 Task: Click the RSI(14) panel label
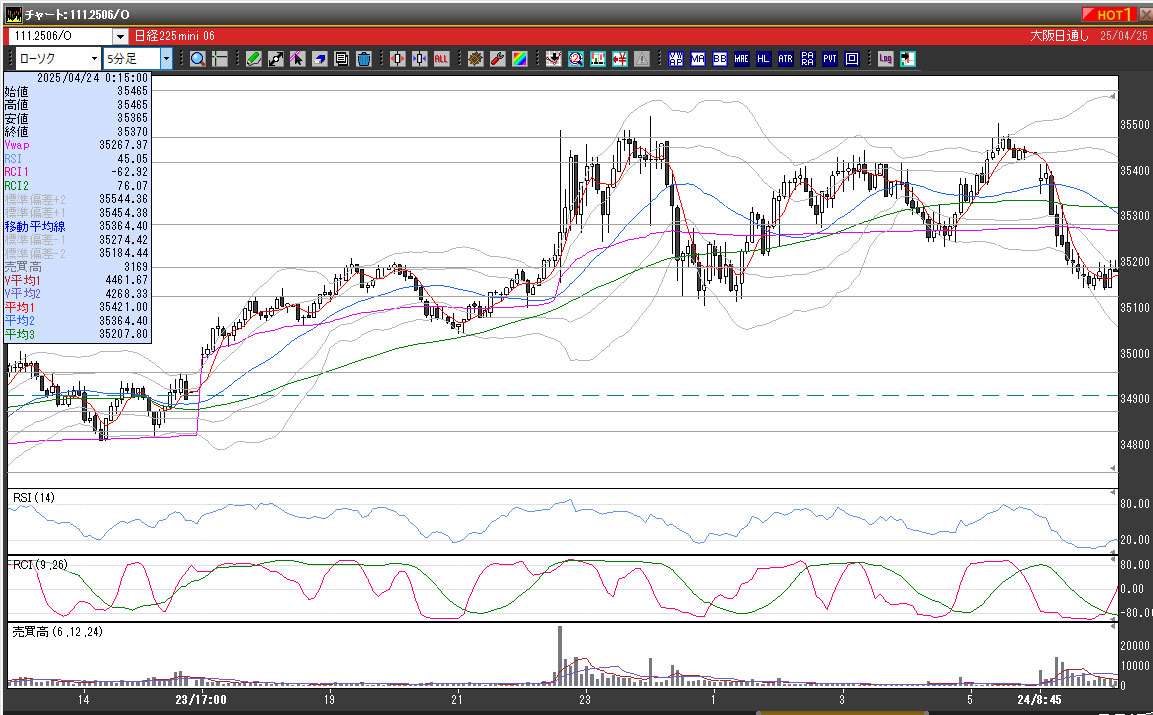click(34, 498)
